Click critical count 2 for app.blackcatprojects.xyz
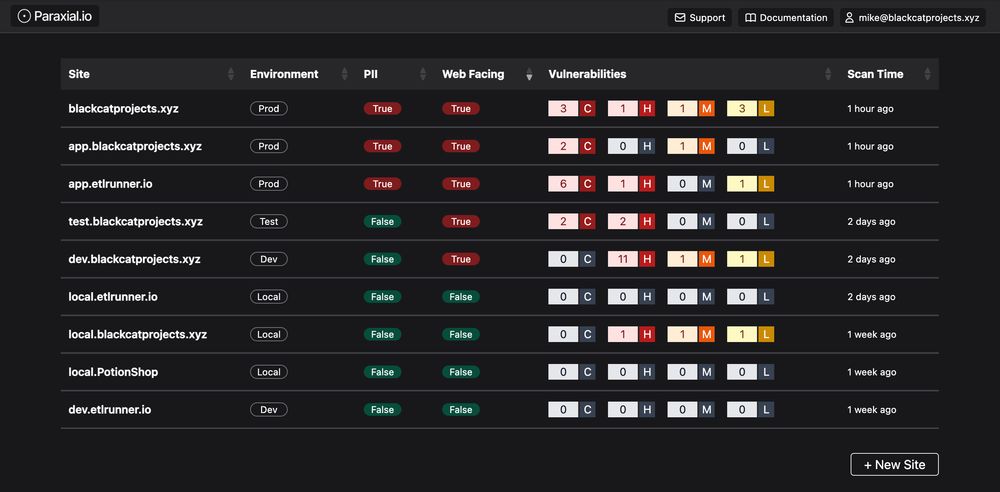 563,146
